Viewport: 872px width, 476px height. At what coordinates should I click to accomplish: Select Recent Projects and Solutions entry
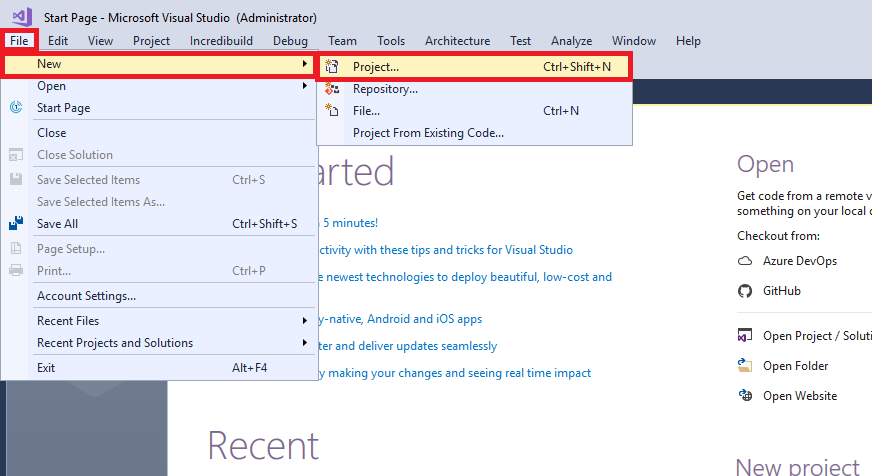159,343
